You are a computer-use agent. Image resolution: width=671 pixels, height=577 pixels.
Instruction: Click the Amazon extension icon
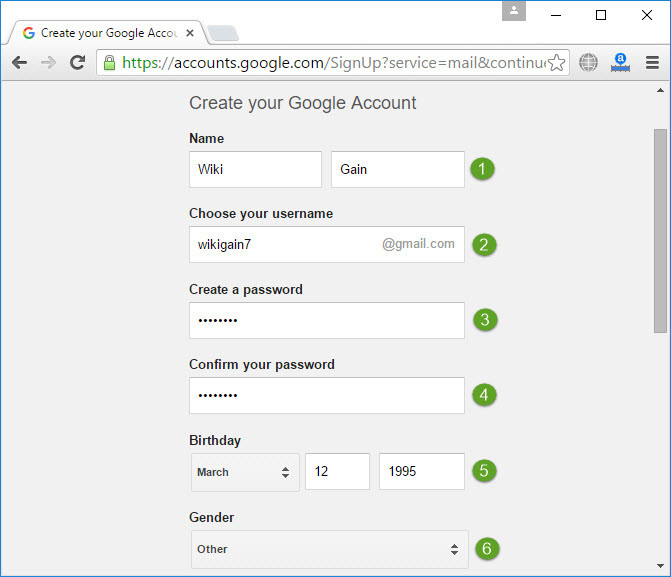(620, 63)
